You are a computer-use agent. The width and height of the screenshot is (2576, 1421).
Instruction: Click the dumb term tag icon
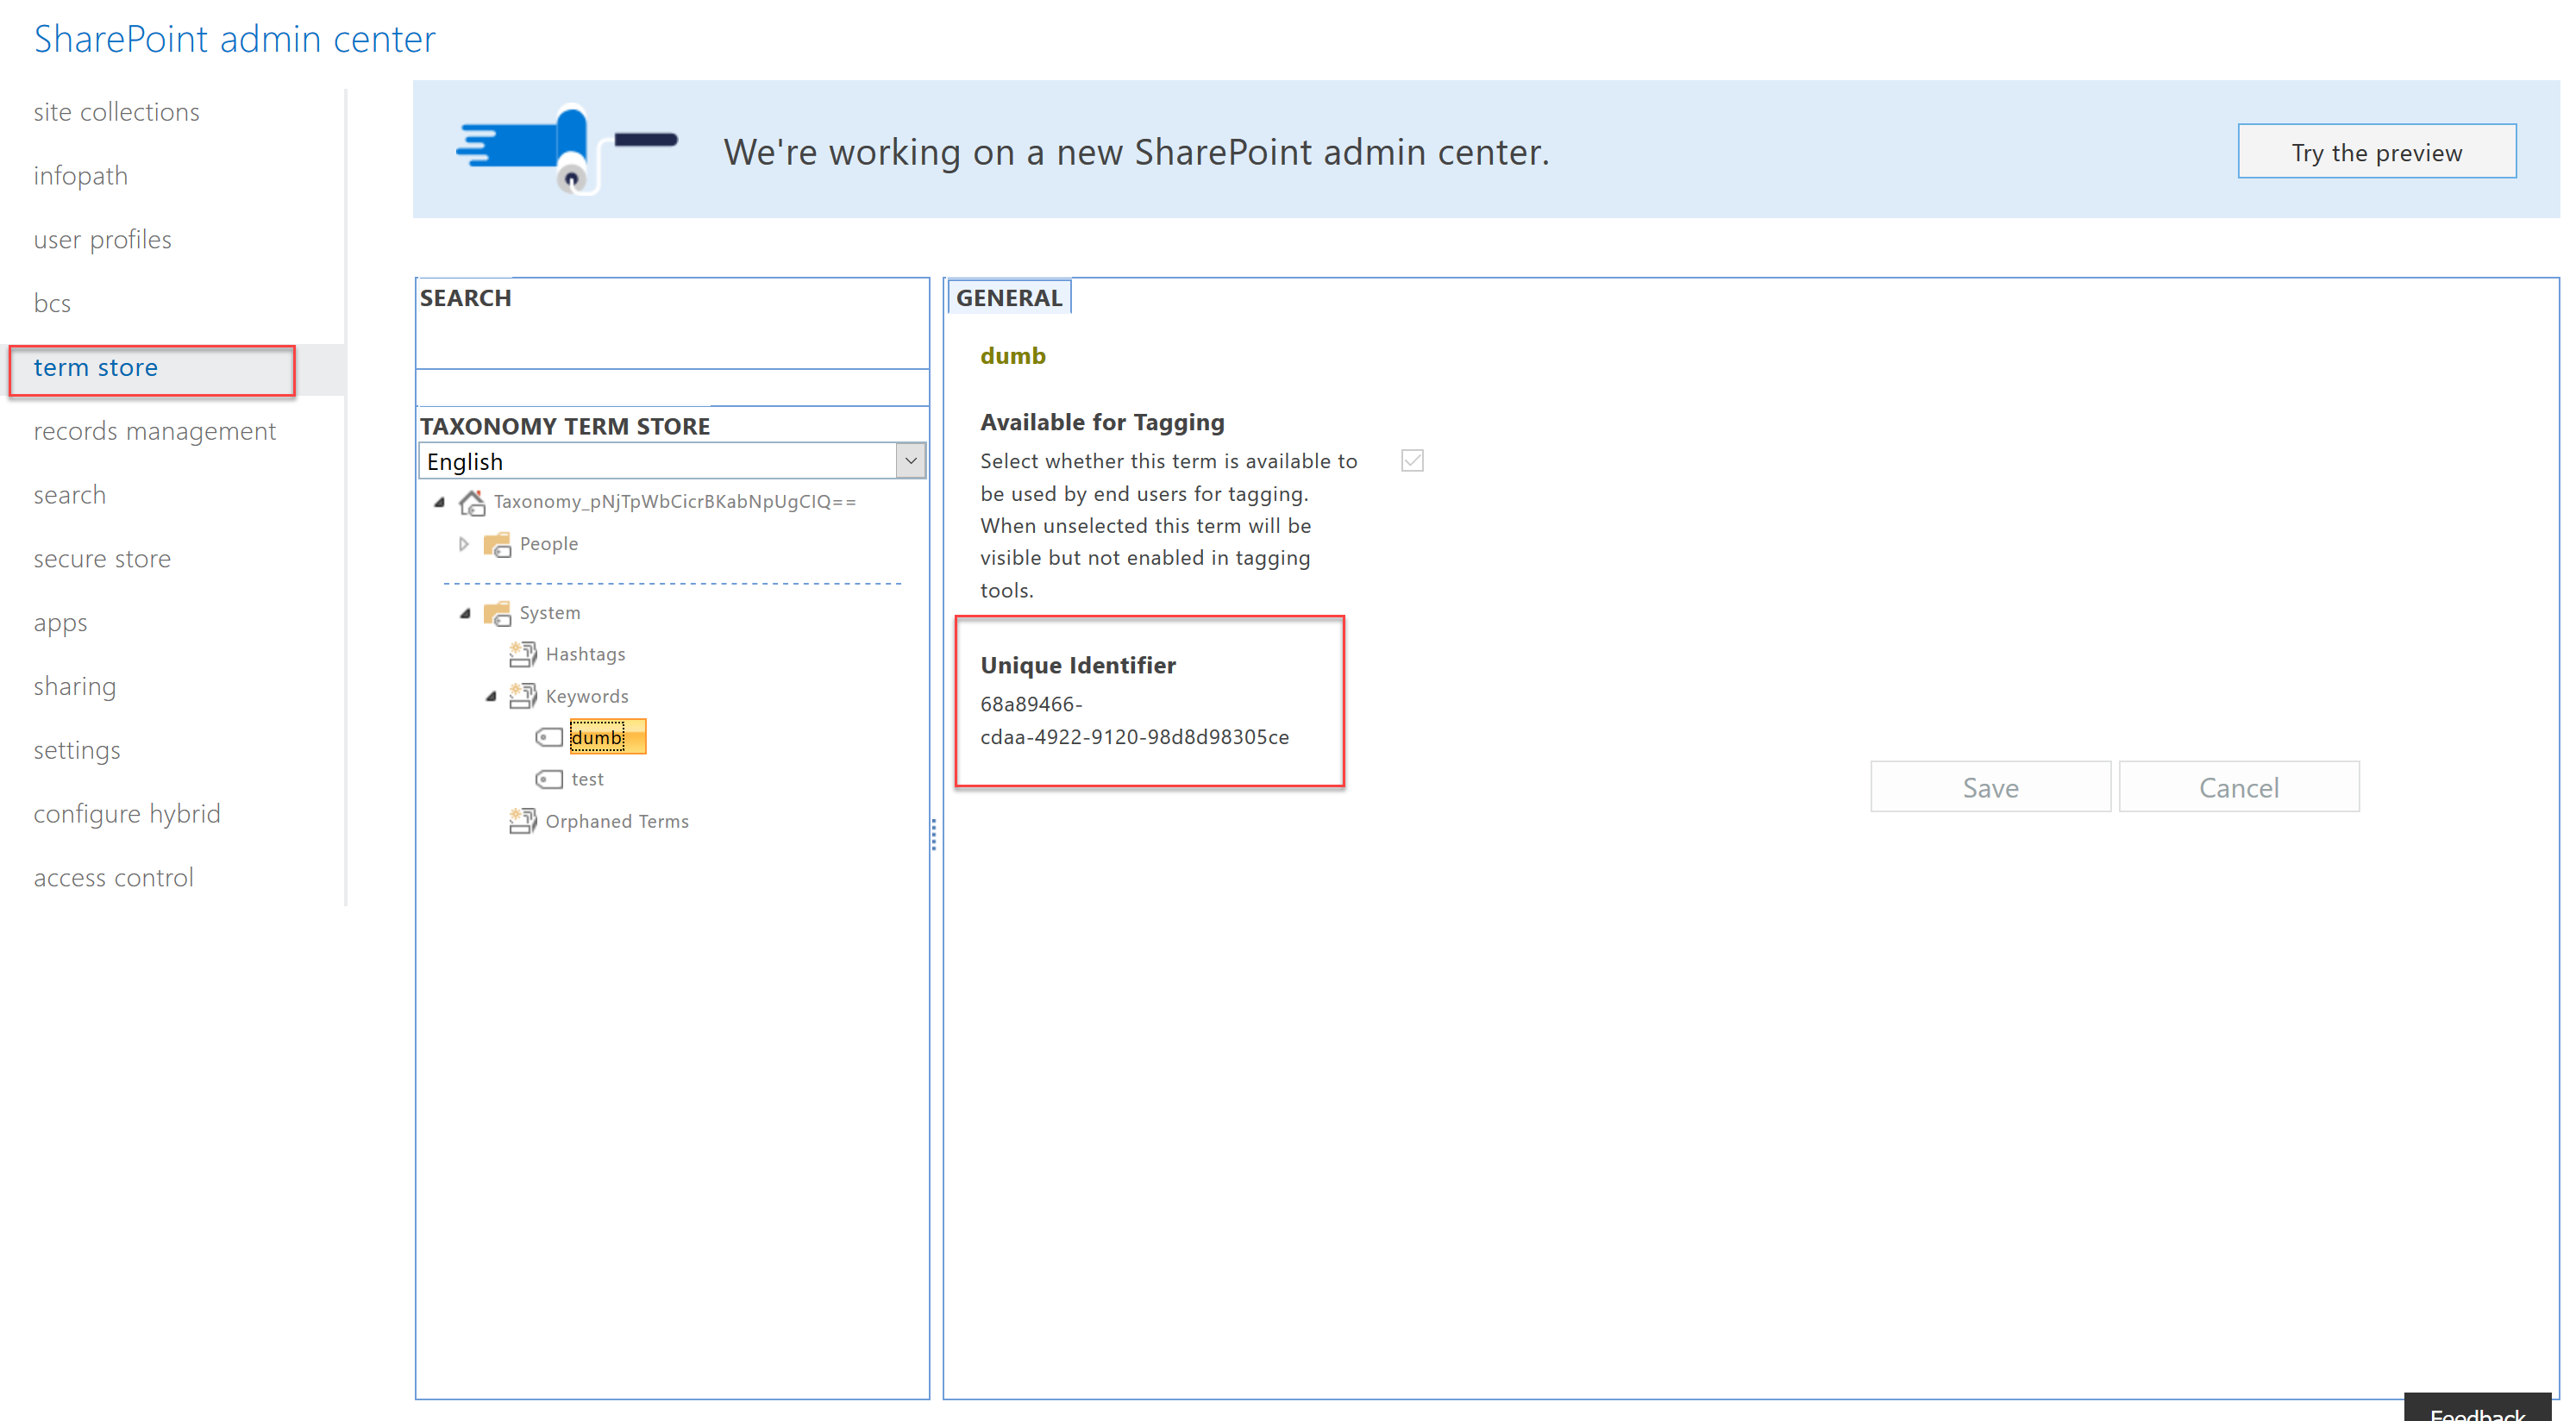(x=549, y=738)
